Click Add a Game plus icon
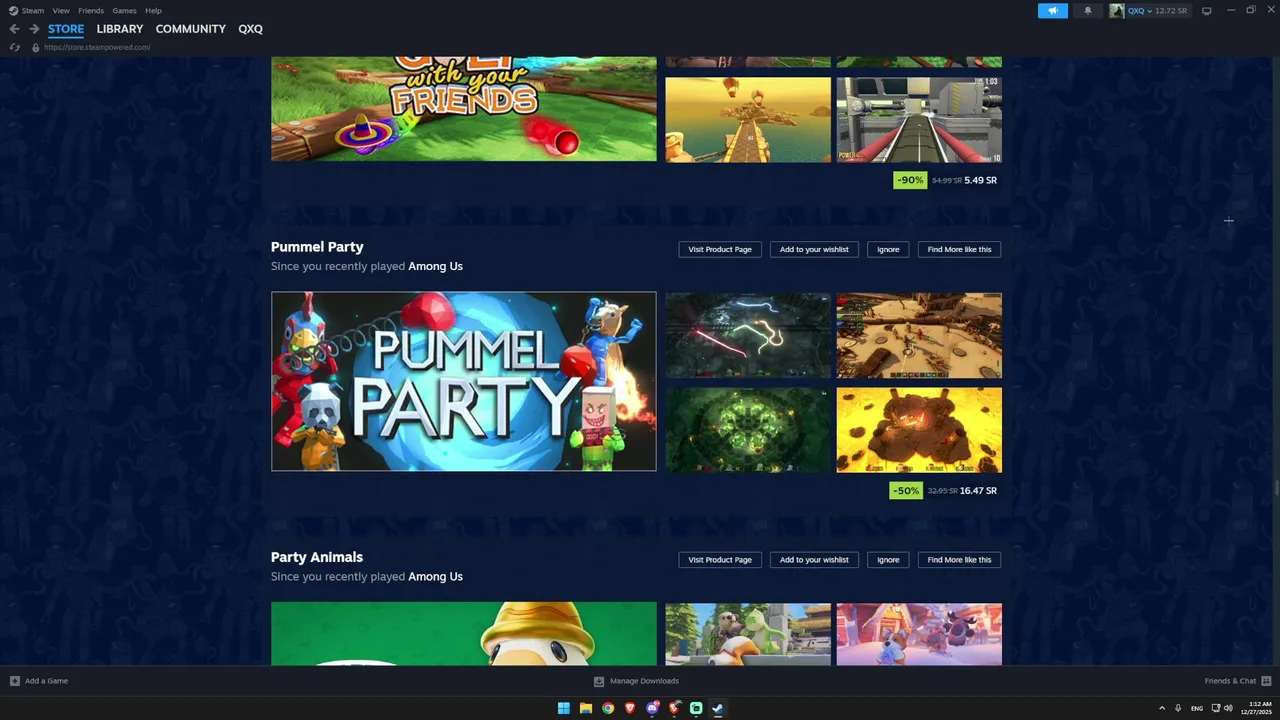Viewport: 1280px width, 720px height. coord(15,681)
